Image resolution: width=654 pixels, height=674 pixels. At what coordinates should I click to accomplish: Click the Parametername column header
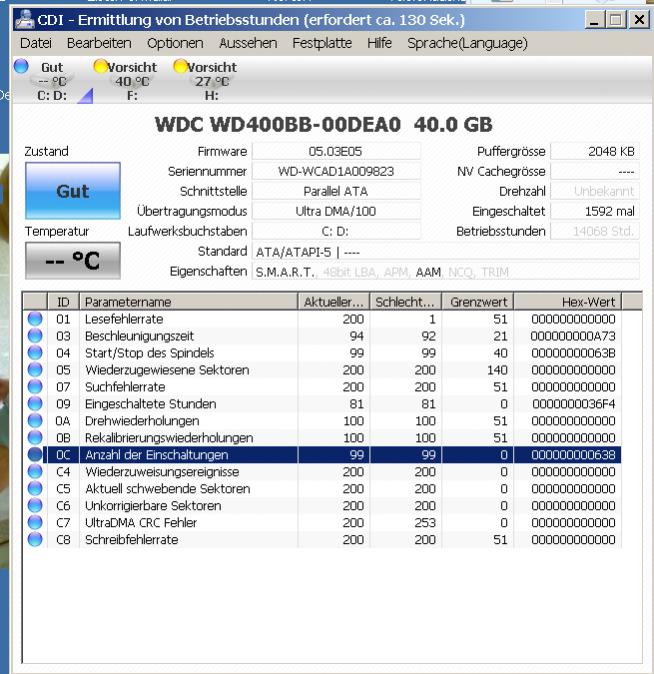[188, 302]
